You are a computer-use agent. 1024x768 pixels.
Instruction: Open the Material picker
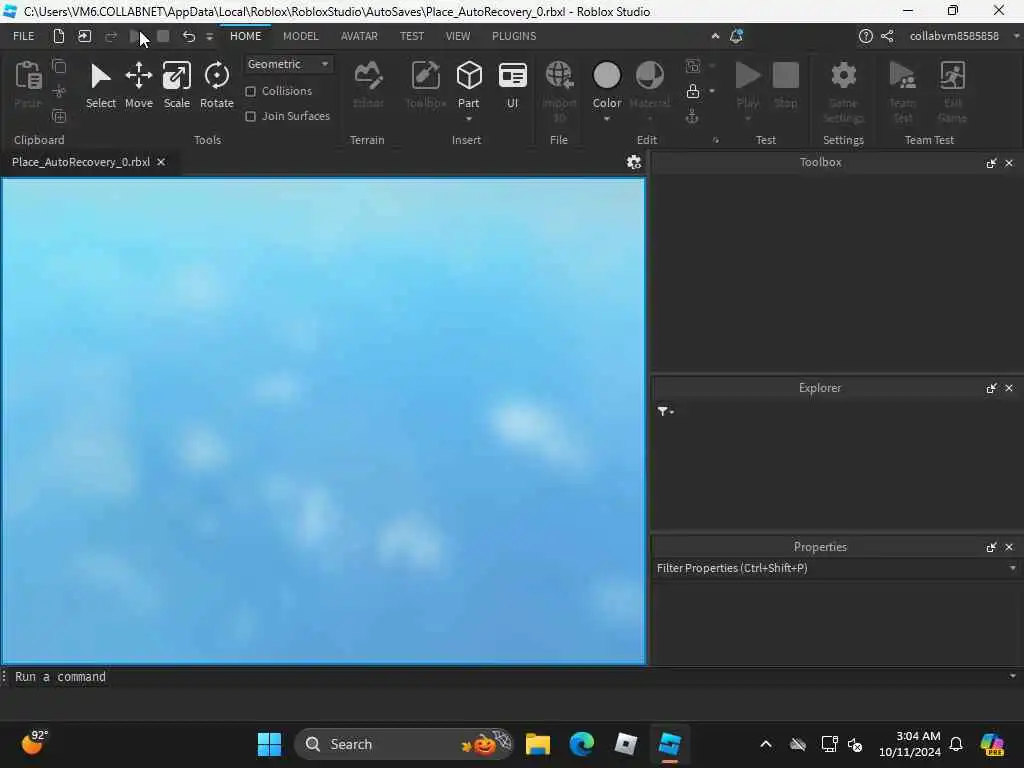pos(650,85)
